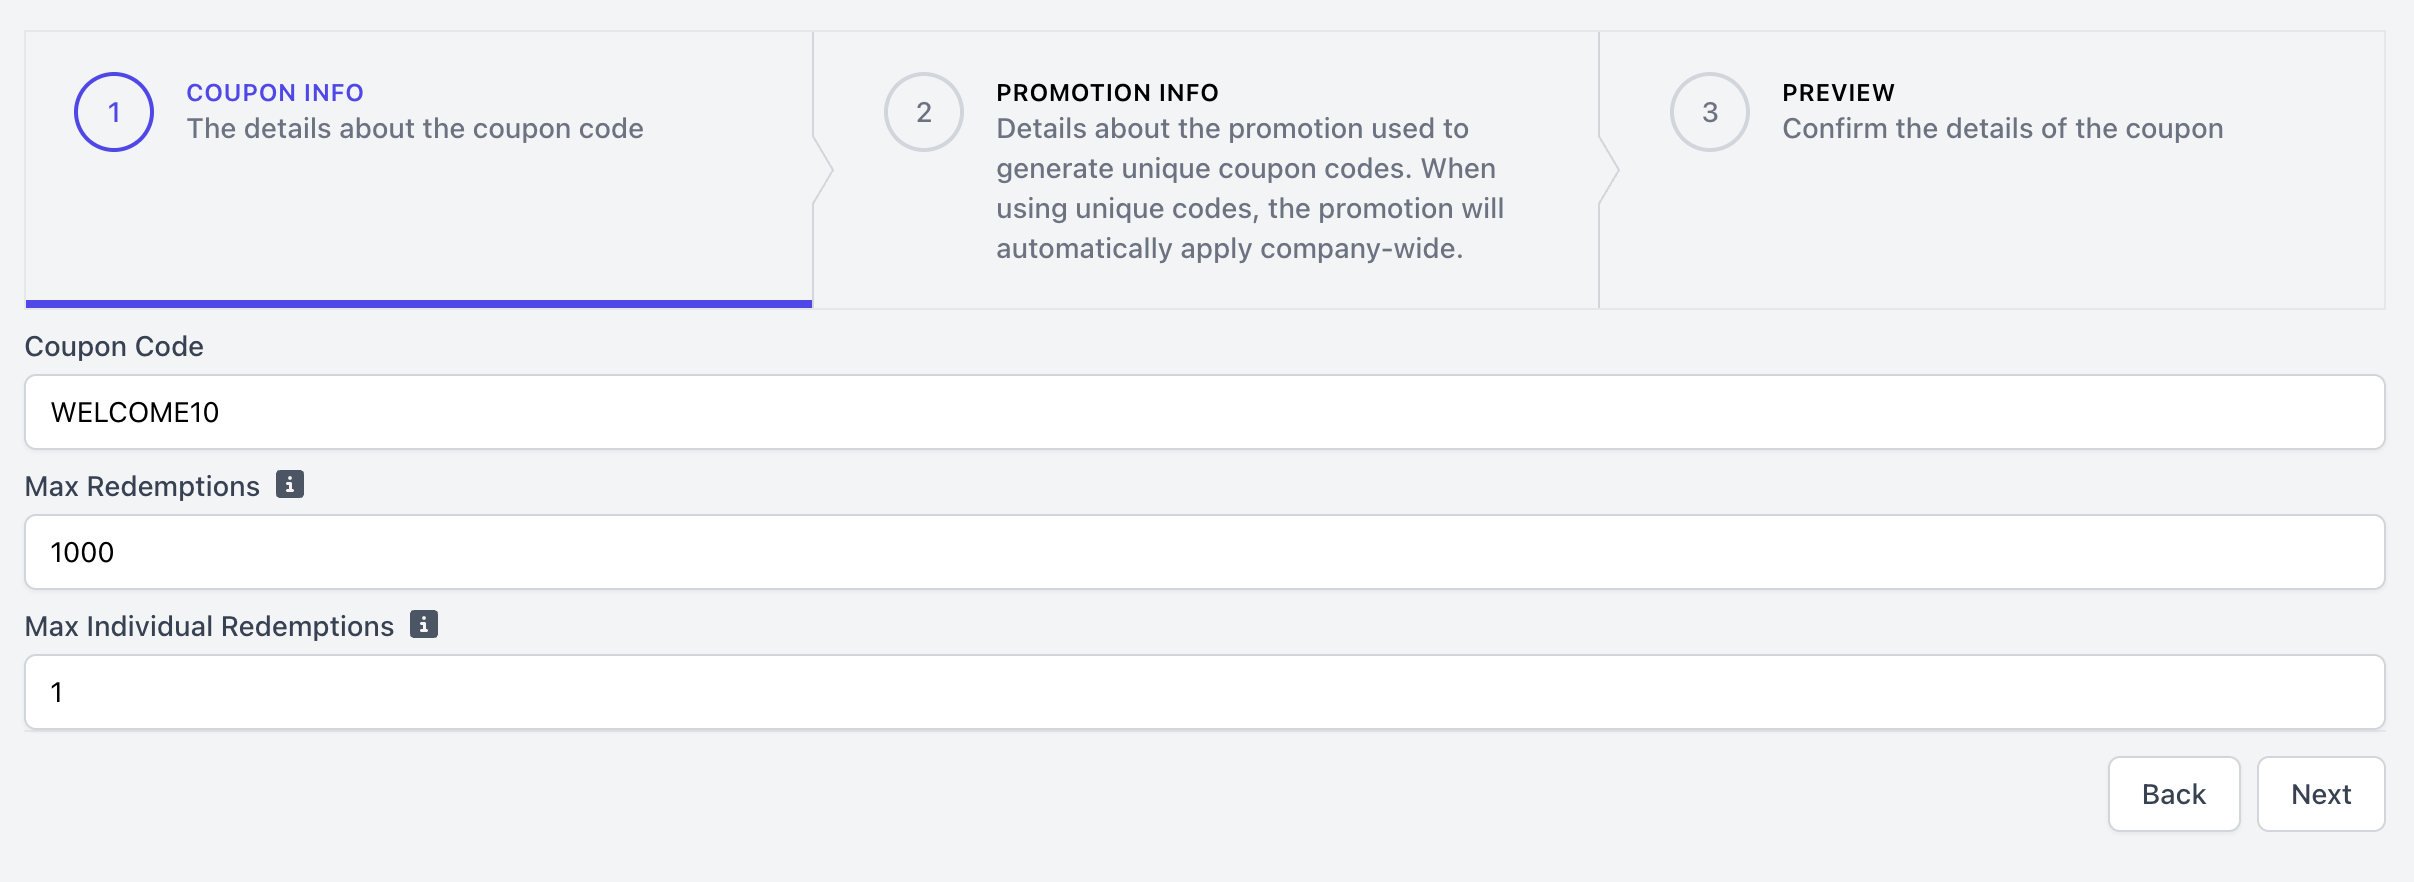Click the Max Redemptions info icon
Screen dimensions: 2414x882
coord(290,485)
